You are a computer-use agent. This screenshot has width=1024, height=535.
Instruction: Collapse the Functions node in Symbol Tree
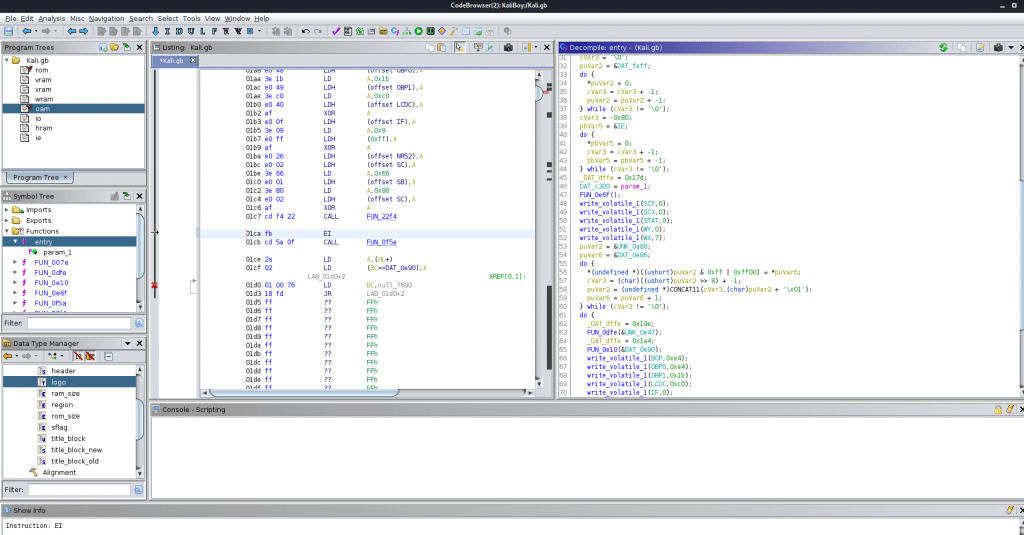pyautogui.click(x=7, y=231)
